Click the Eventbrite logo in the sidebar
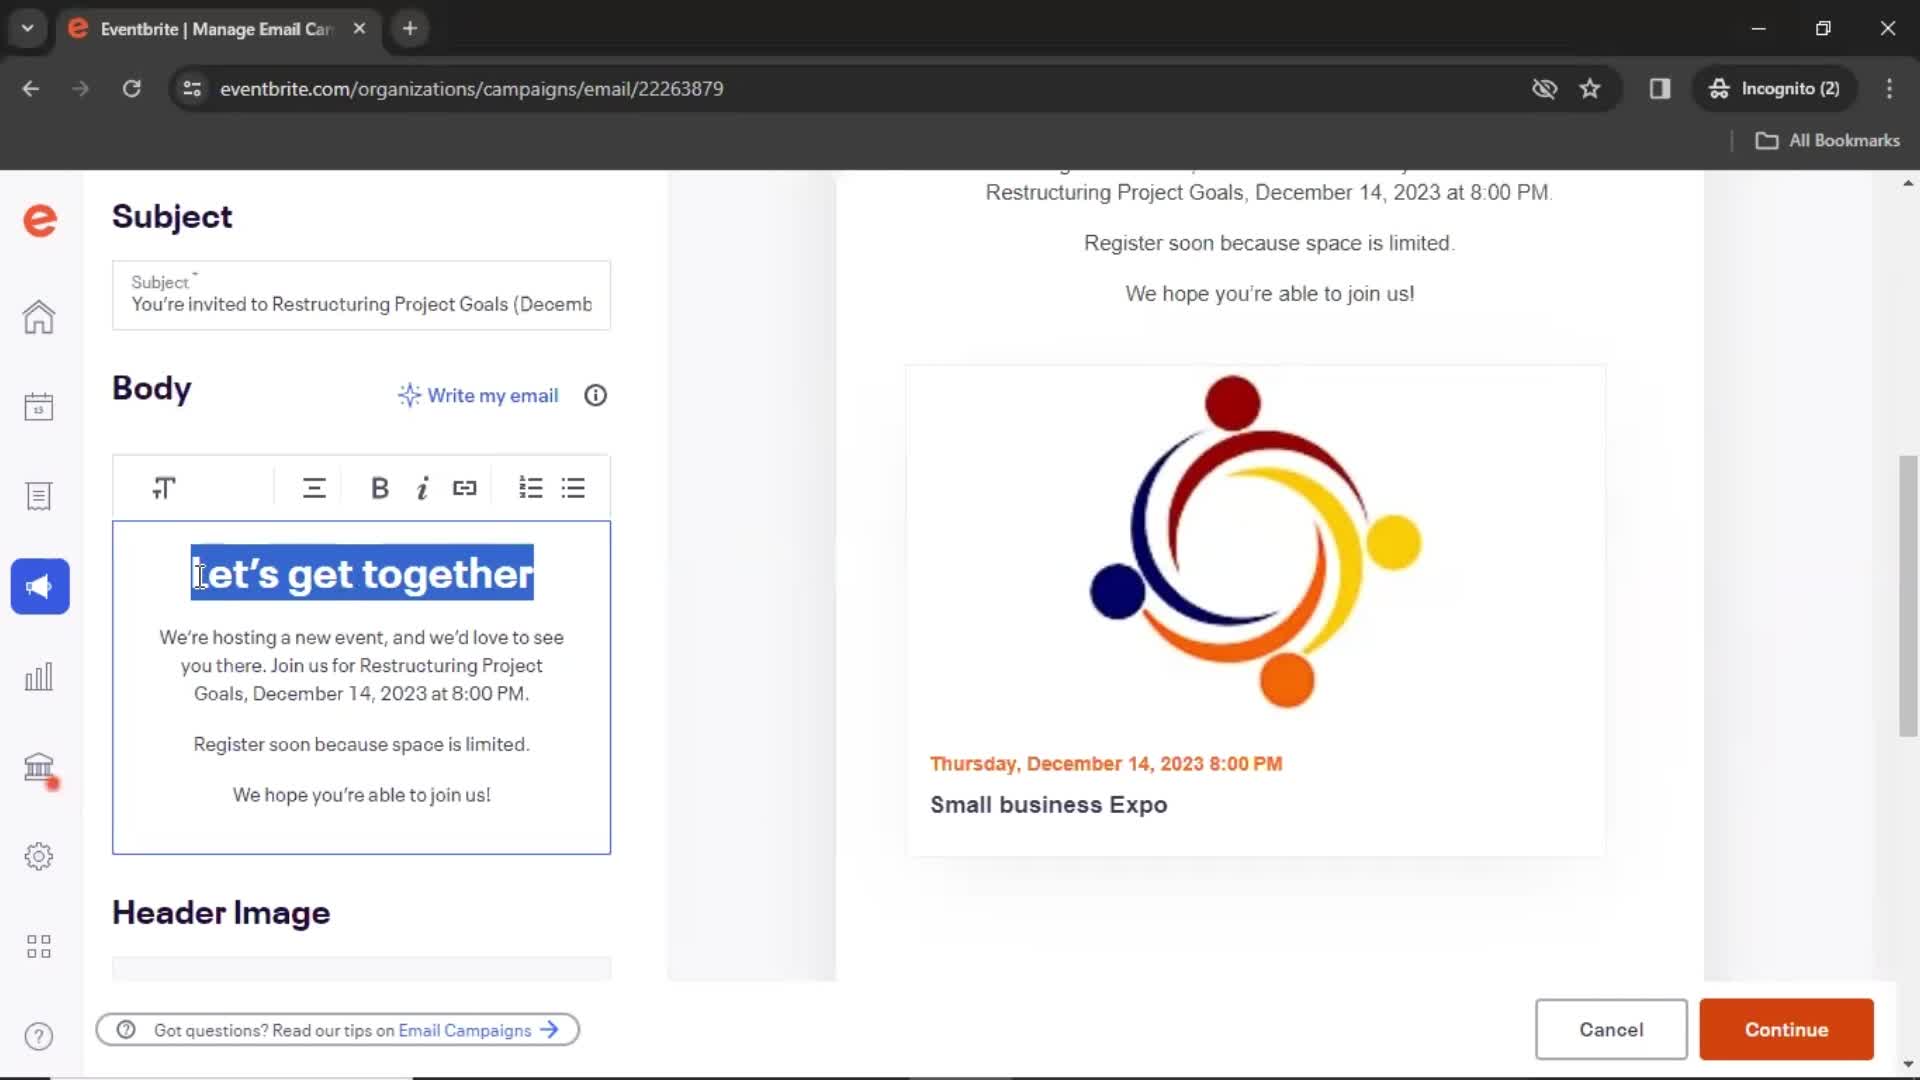The image size is (1920, 1080). coord(40,220)
